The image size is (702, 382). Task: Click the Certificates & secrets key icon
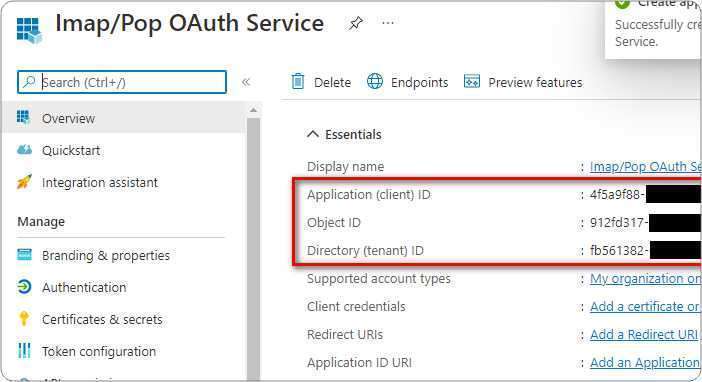[24, 318]
